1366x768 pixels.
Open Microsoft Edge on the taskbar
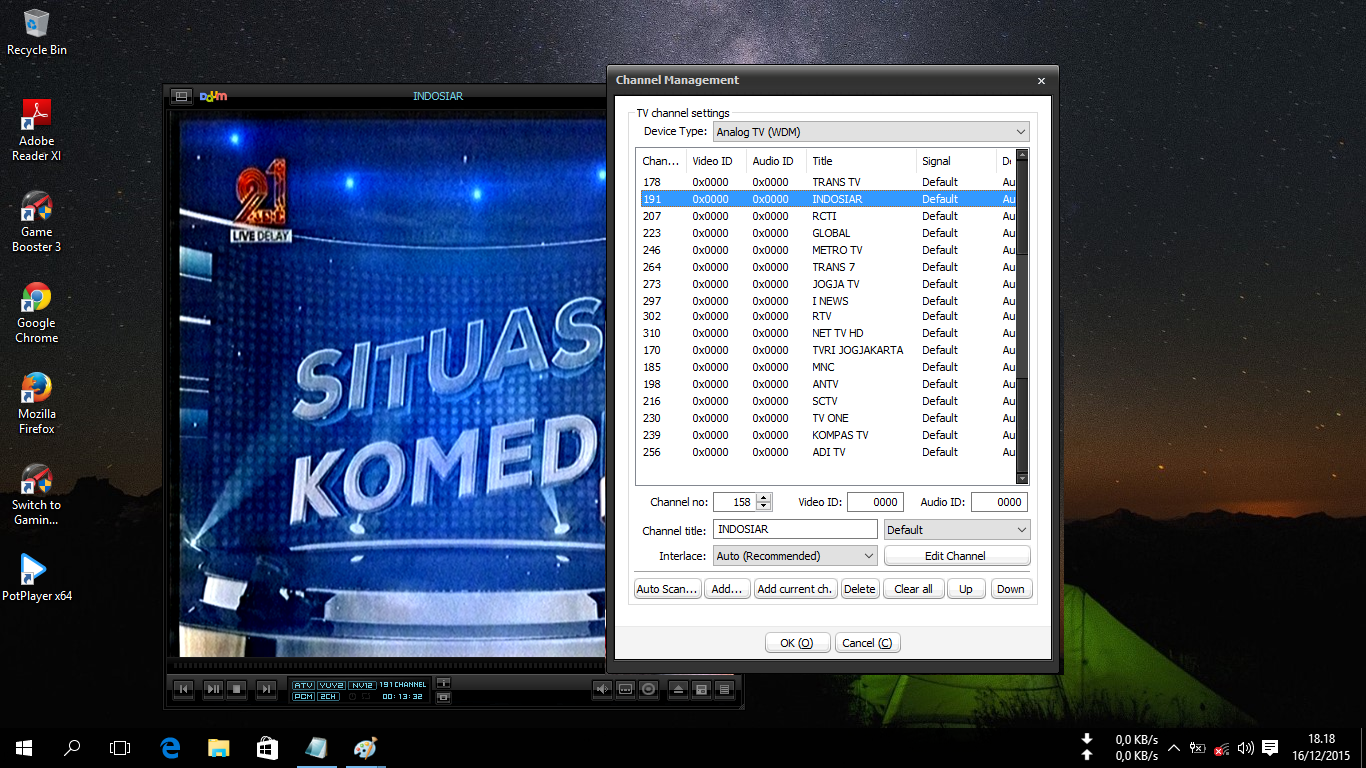pyautogui.click(x=171, y=747)
